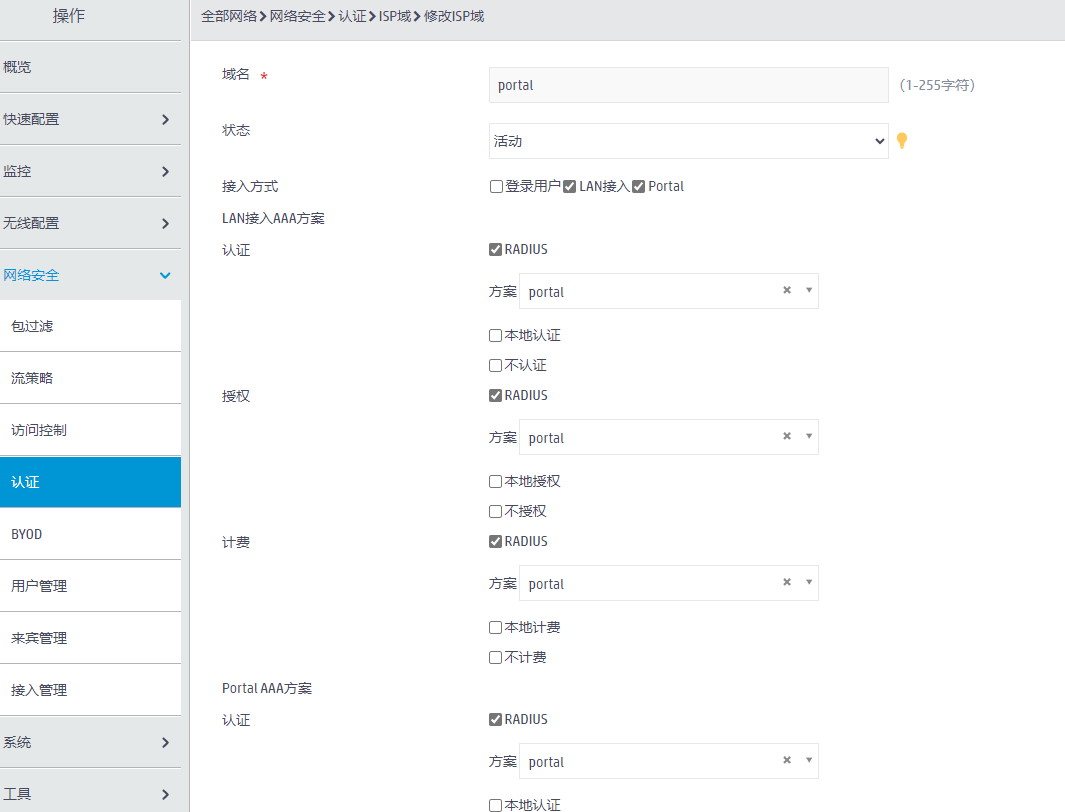Clear the accounting scheme selection (×)

pyautogui.click(x=786, y=583)
